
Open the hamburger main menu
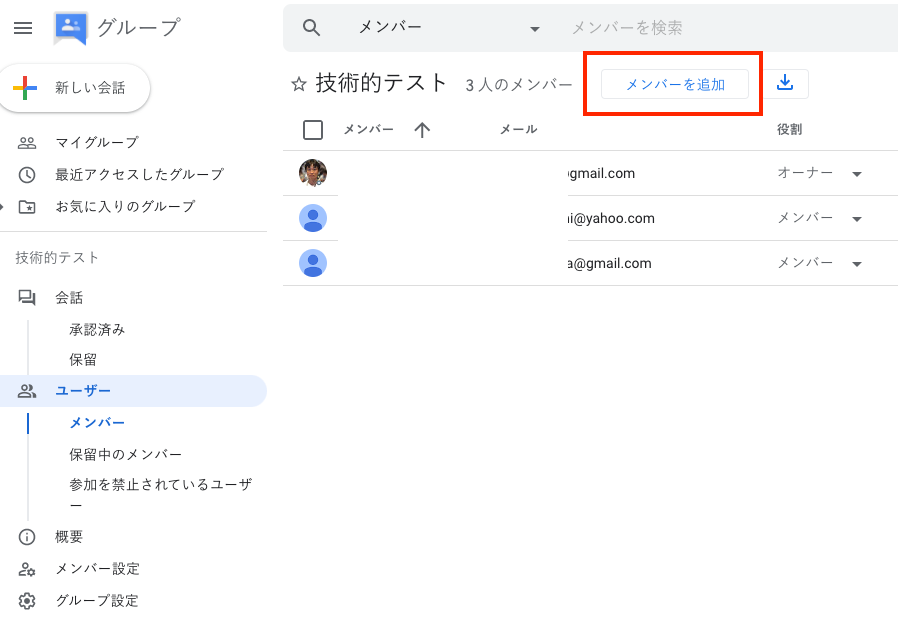click(23, 27)
